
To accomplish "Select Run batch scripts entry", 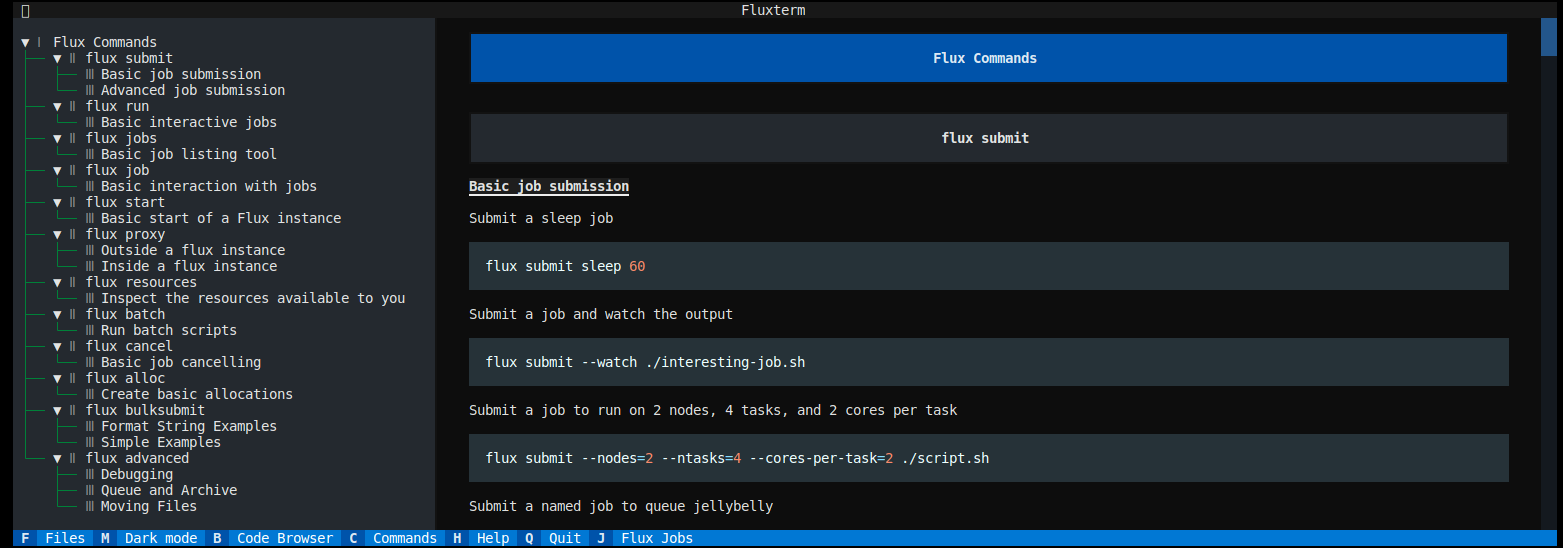I will click(x=169, y=330).
